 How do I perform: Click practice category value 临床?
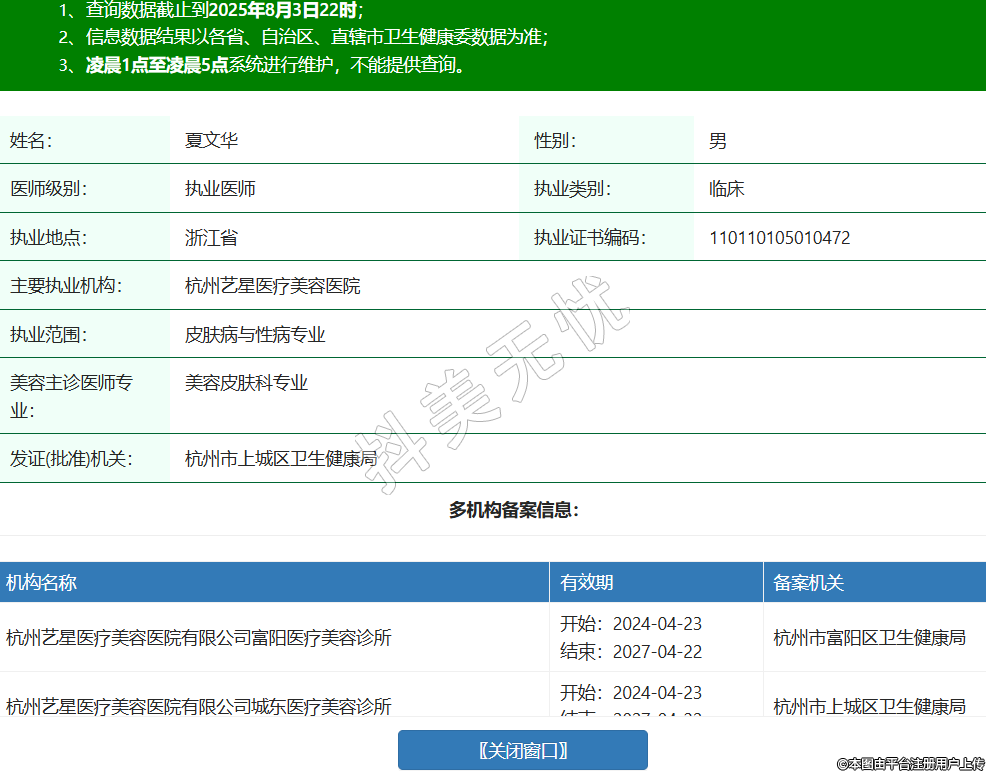(x=726, y=189)
